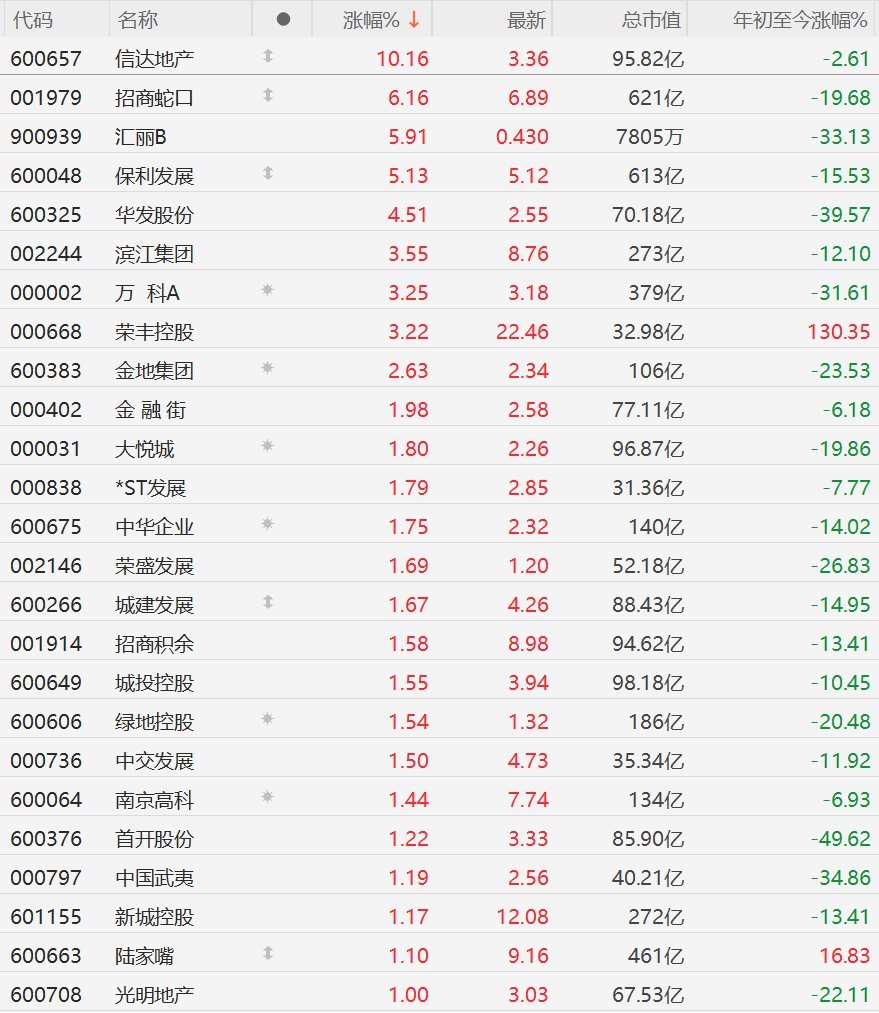Screen dimensions: 879x1013
Task: Toggle the star flag on 中华企业
Action: coord(267,524)
